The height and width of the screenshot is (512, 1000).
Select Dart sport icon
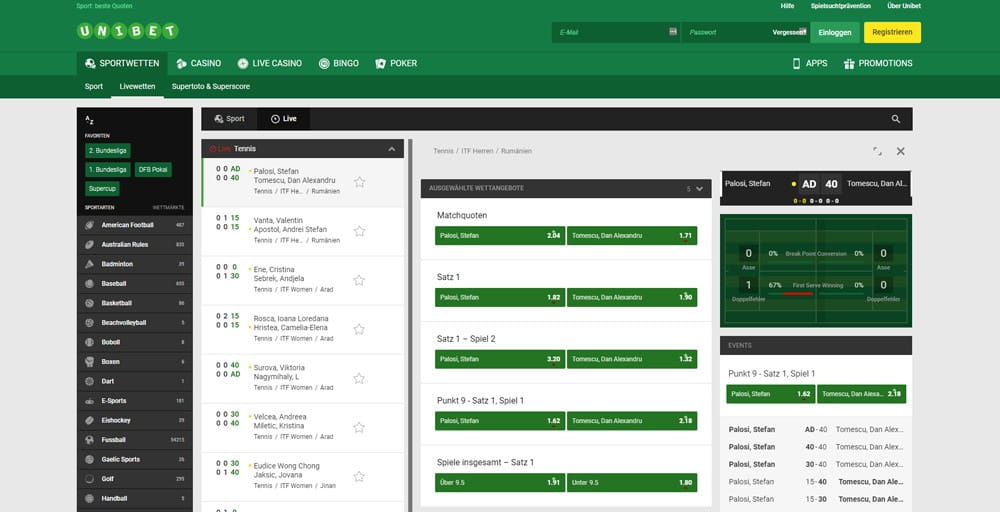point(89,381)
